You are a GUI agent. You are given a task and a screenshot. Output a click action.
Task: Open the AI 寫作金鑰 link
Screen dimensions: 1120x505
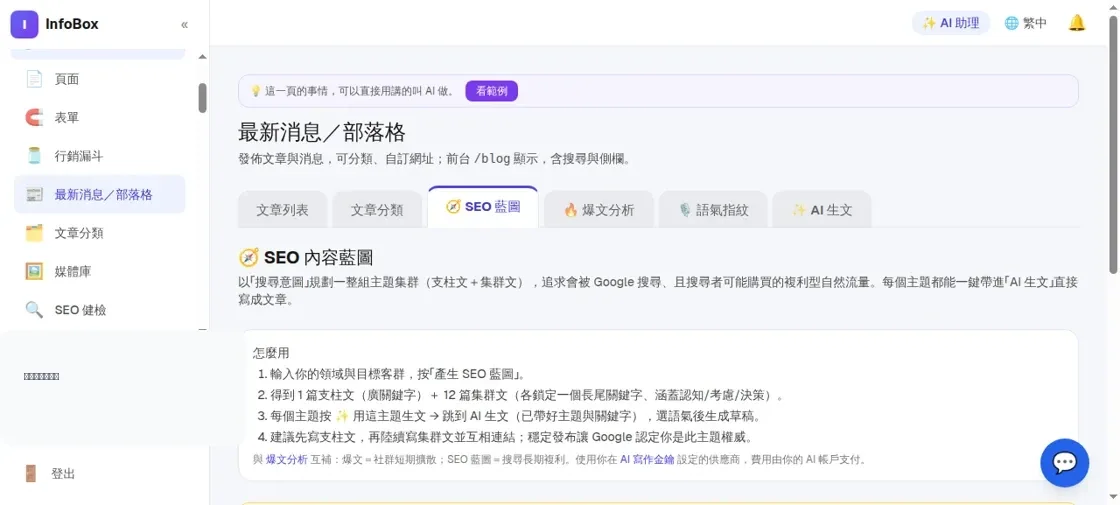646,460
